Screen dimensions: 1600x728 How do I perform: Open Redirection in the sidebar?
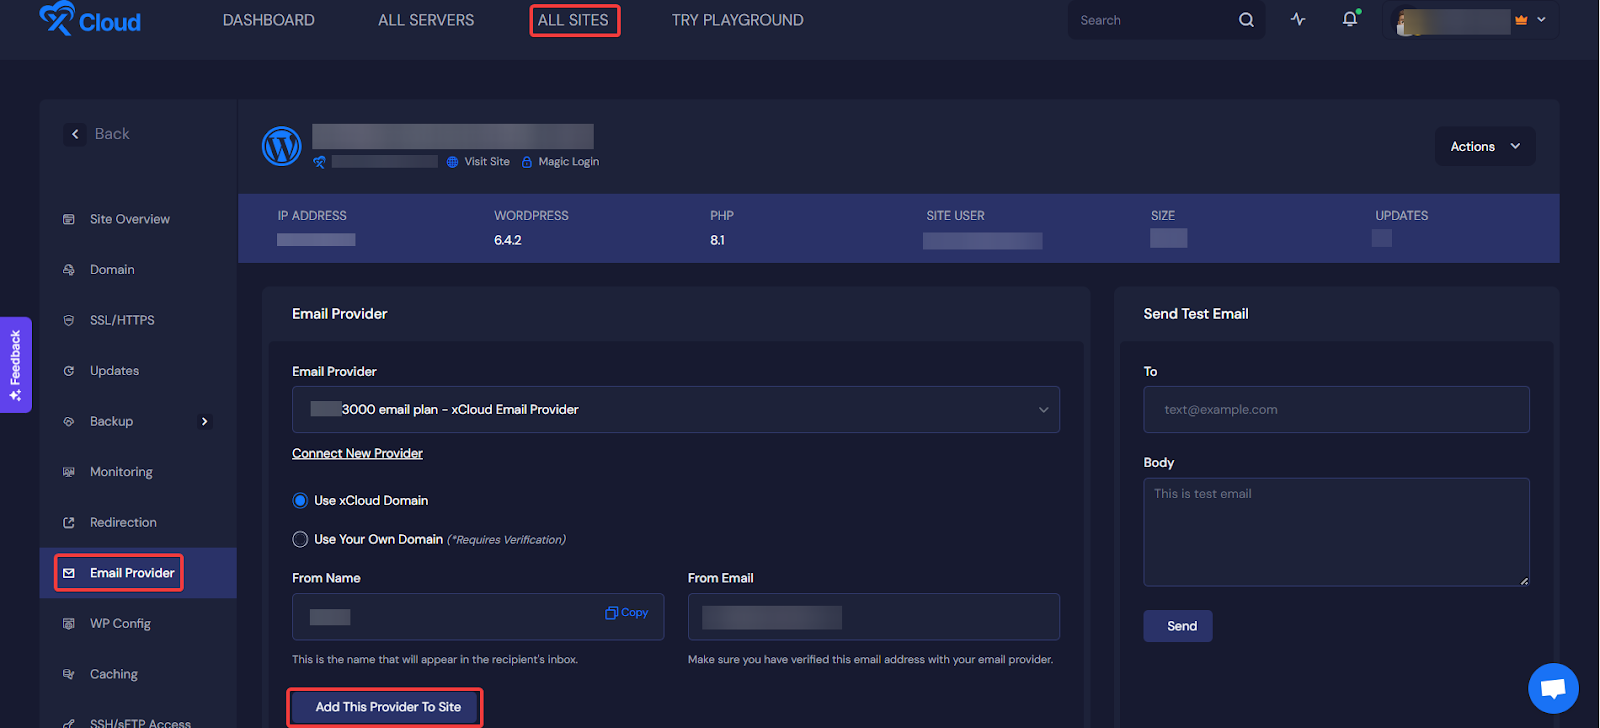(x=123, y=523)
